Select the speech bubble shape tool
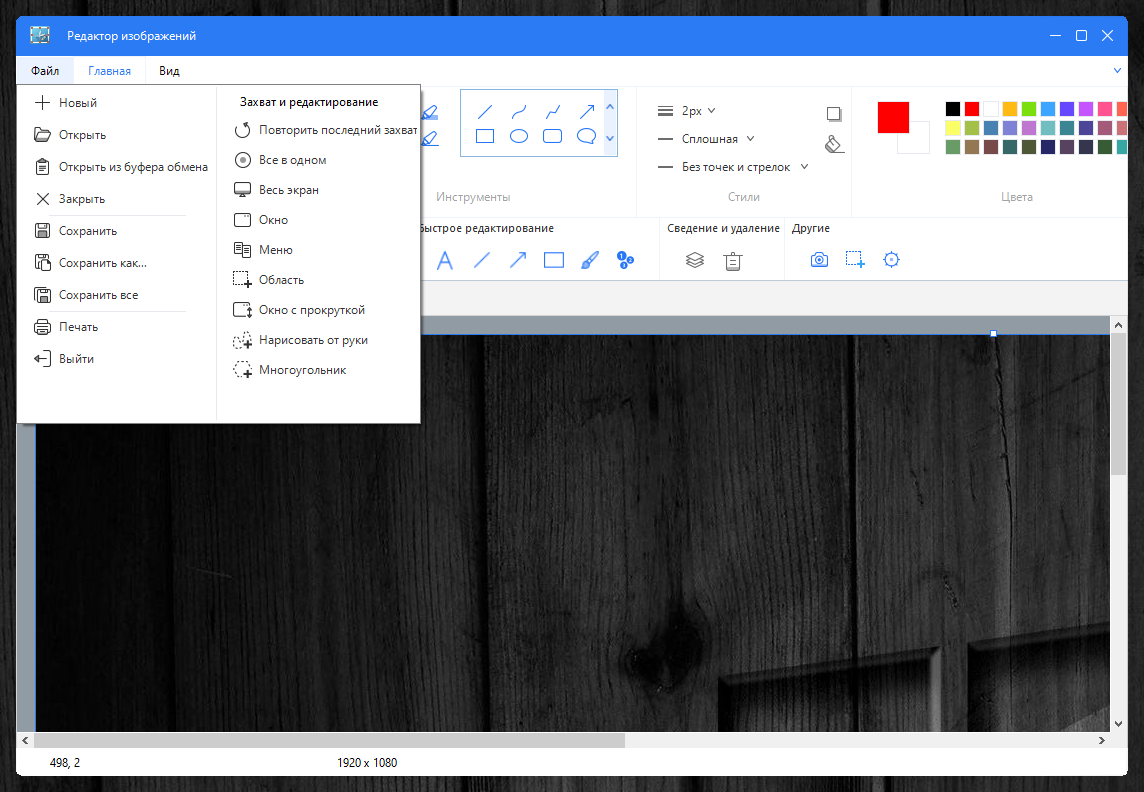The image size is (1144, 792). point(587,136)
